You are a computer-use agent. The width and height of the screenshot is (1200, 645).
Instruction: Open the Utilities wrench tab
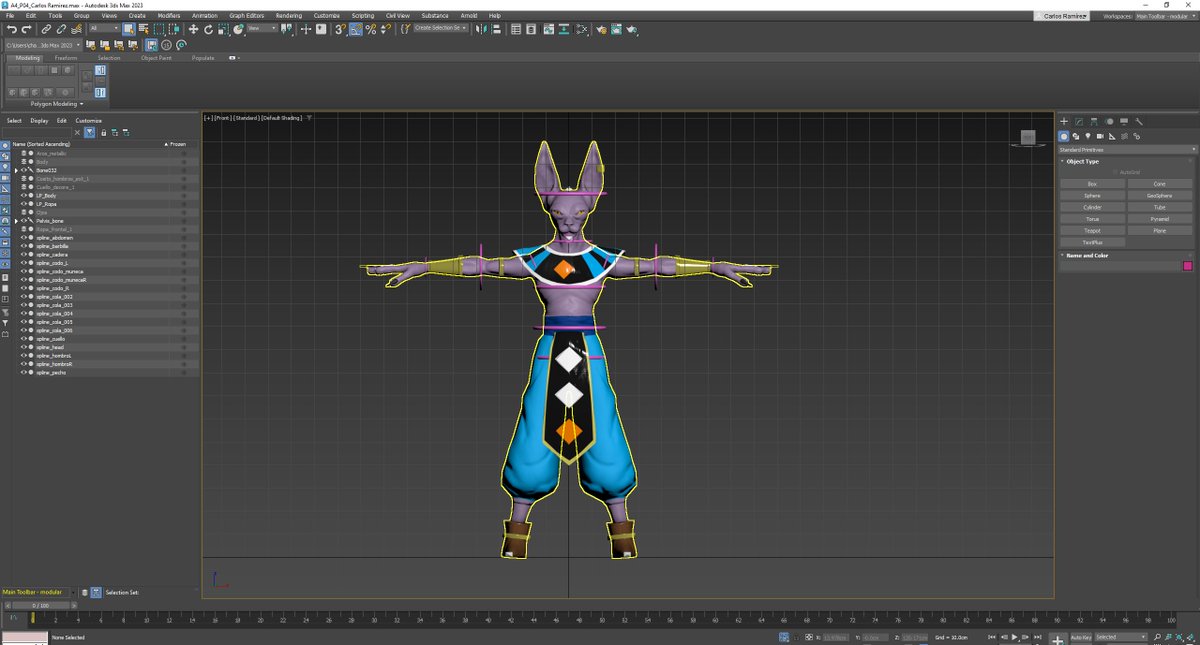tap(1138, 121)
